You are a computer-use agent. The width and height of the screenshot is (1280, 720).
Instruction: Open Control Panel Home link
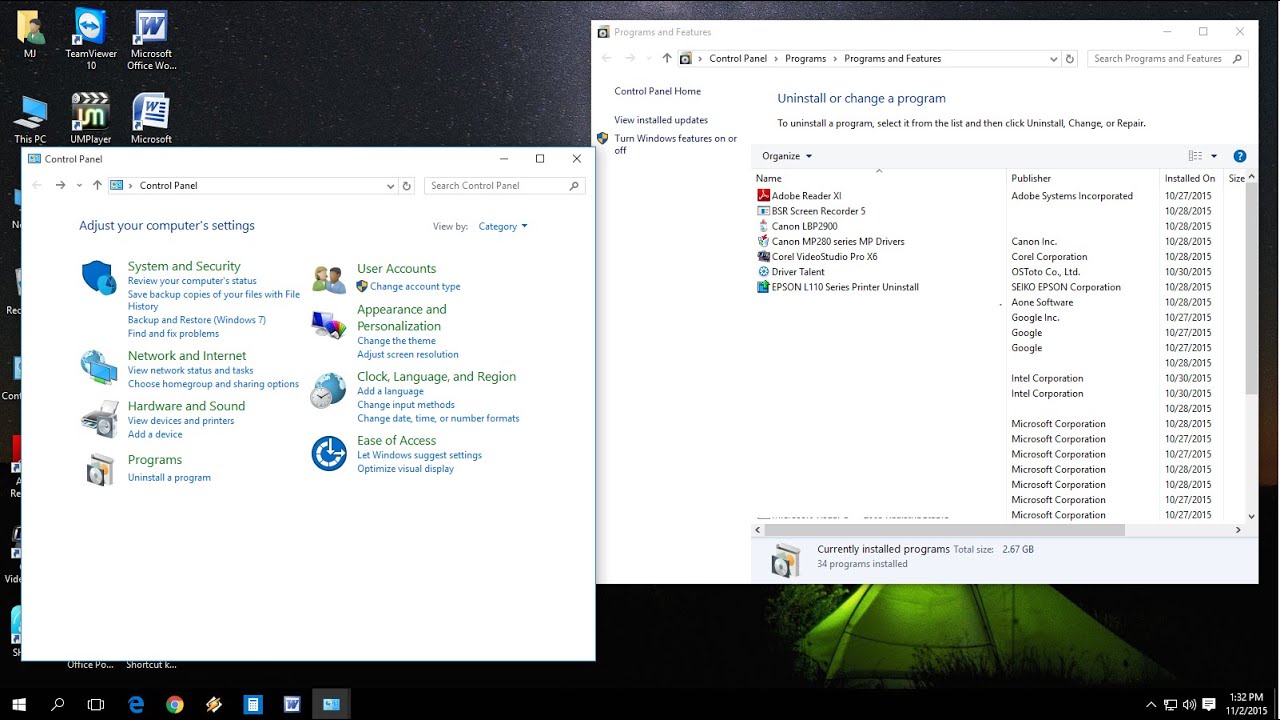coord(657,91)
